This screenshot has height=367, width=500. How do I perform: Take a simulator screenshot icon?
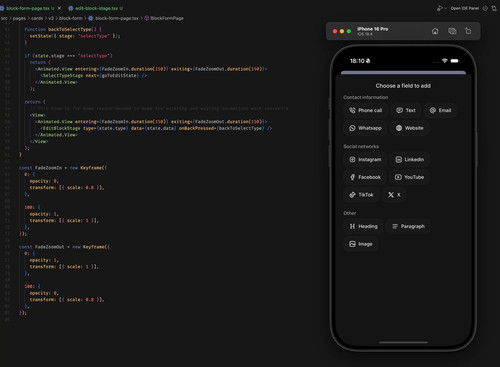452,31
